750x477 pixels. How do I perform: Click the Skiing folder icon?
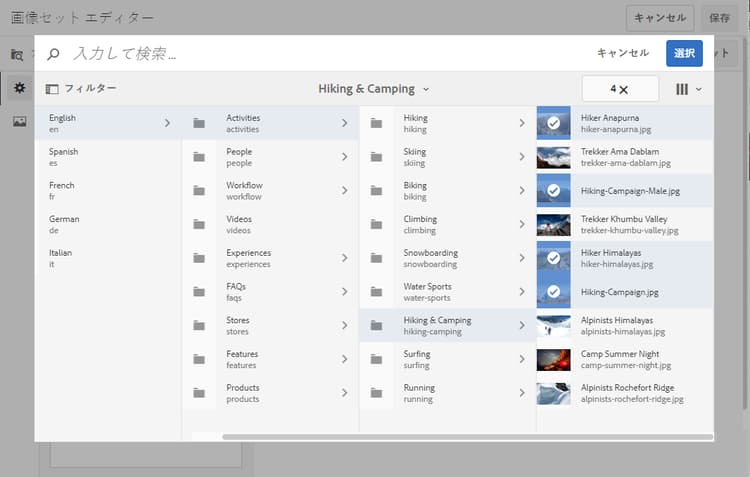tap(376, 157)
